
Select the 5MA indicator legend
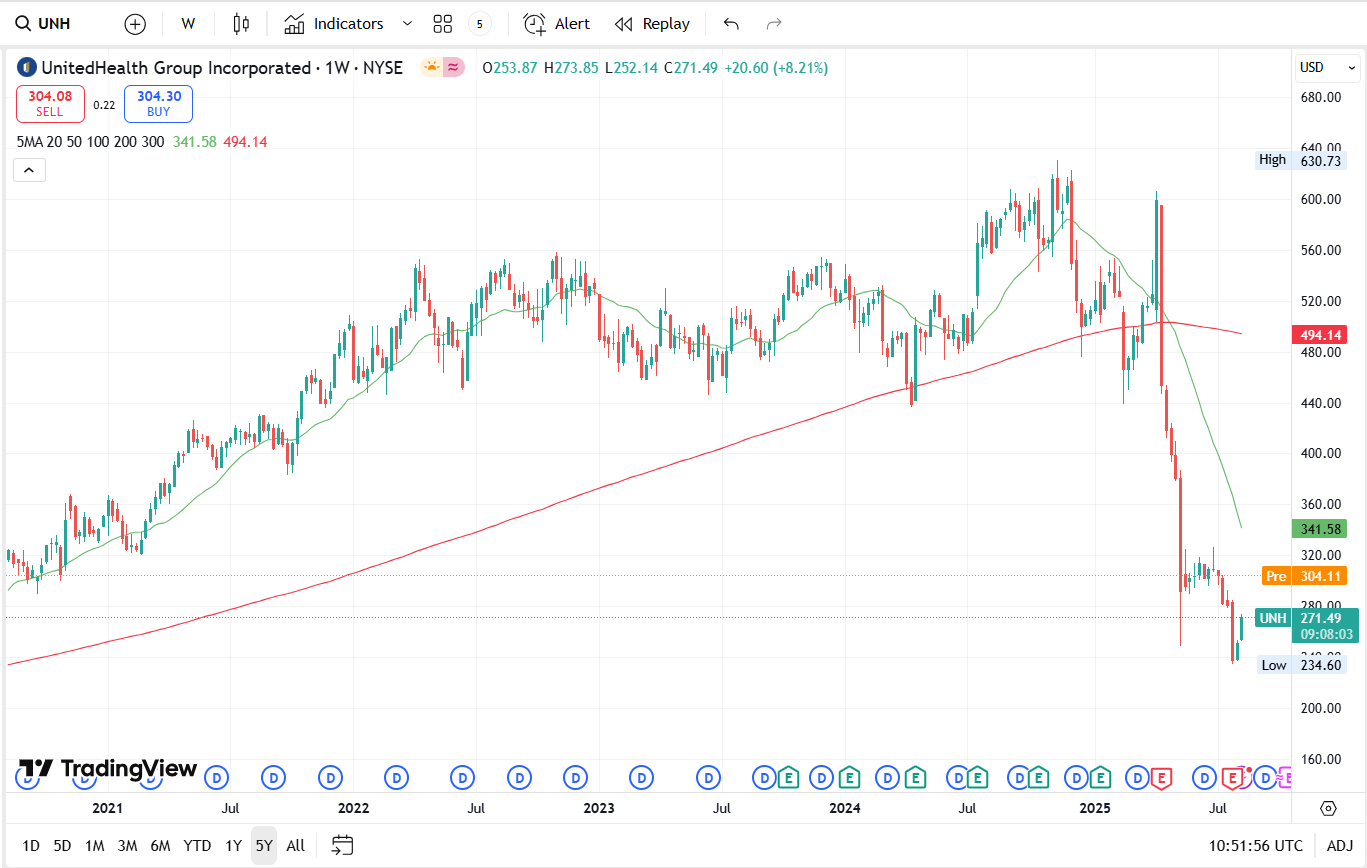pos(90,142)
